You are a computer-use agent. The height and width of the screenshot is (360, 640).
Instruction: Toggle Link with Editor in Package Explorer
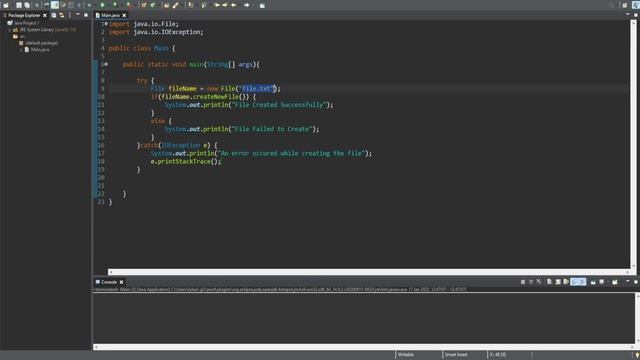click(x=62, y=15)
